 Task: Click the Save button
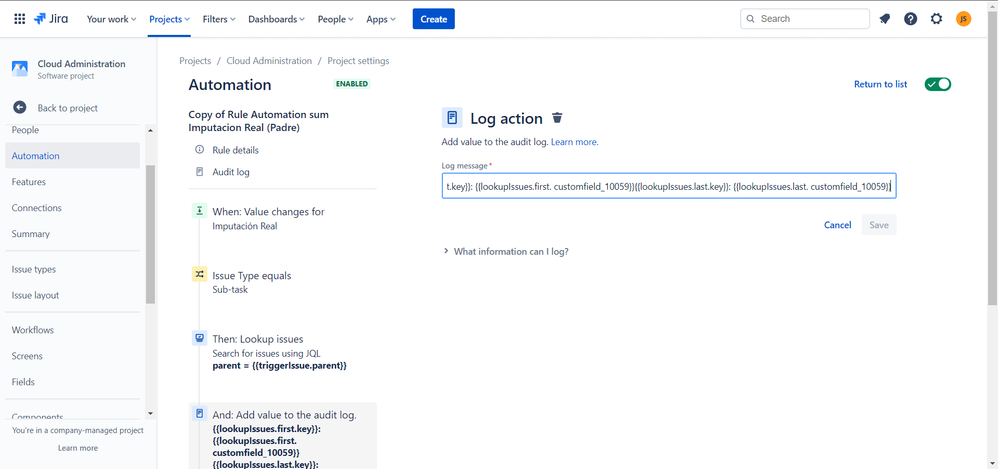pos(879,225)
